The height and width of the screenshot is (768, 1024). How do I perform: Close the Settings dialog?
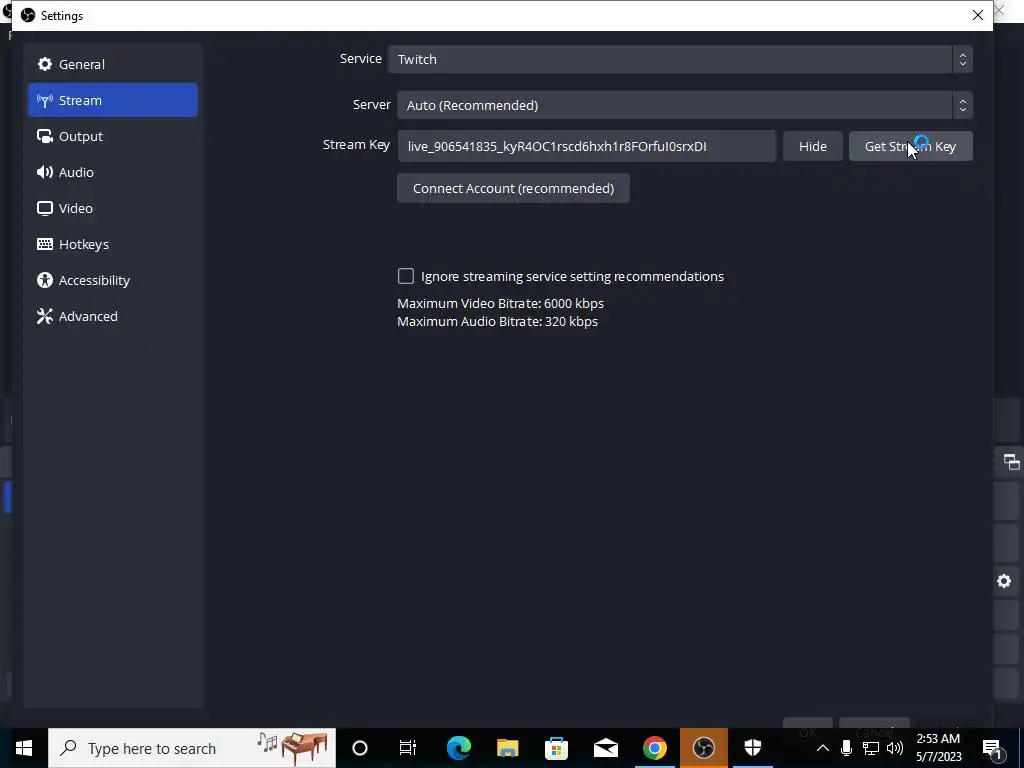pyautogui.click(x=978, y=15)
